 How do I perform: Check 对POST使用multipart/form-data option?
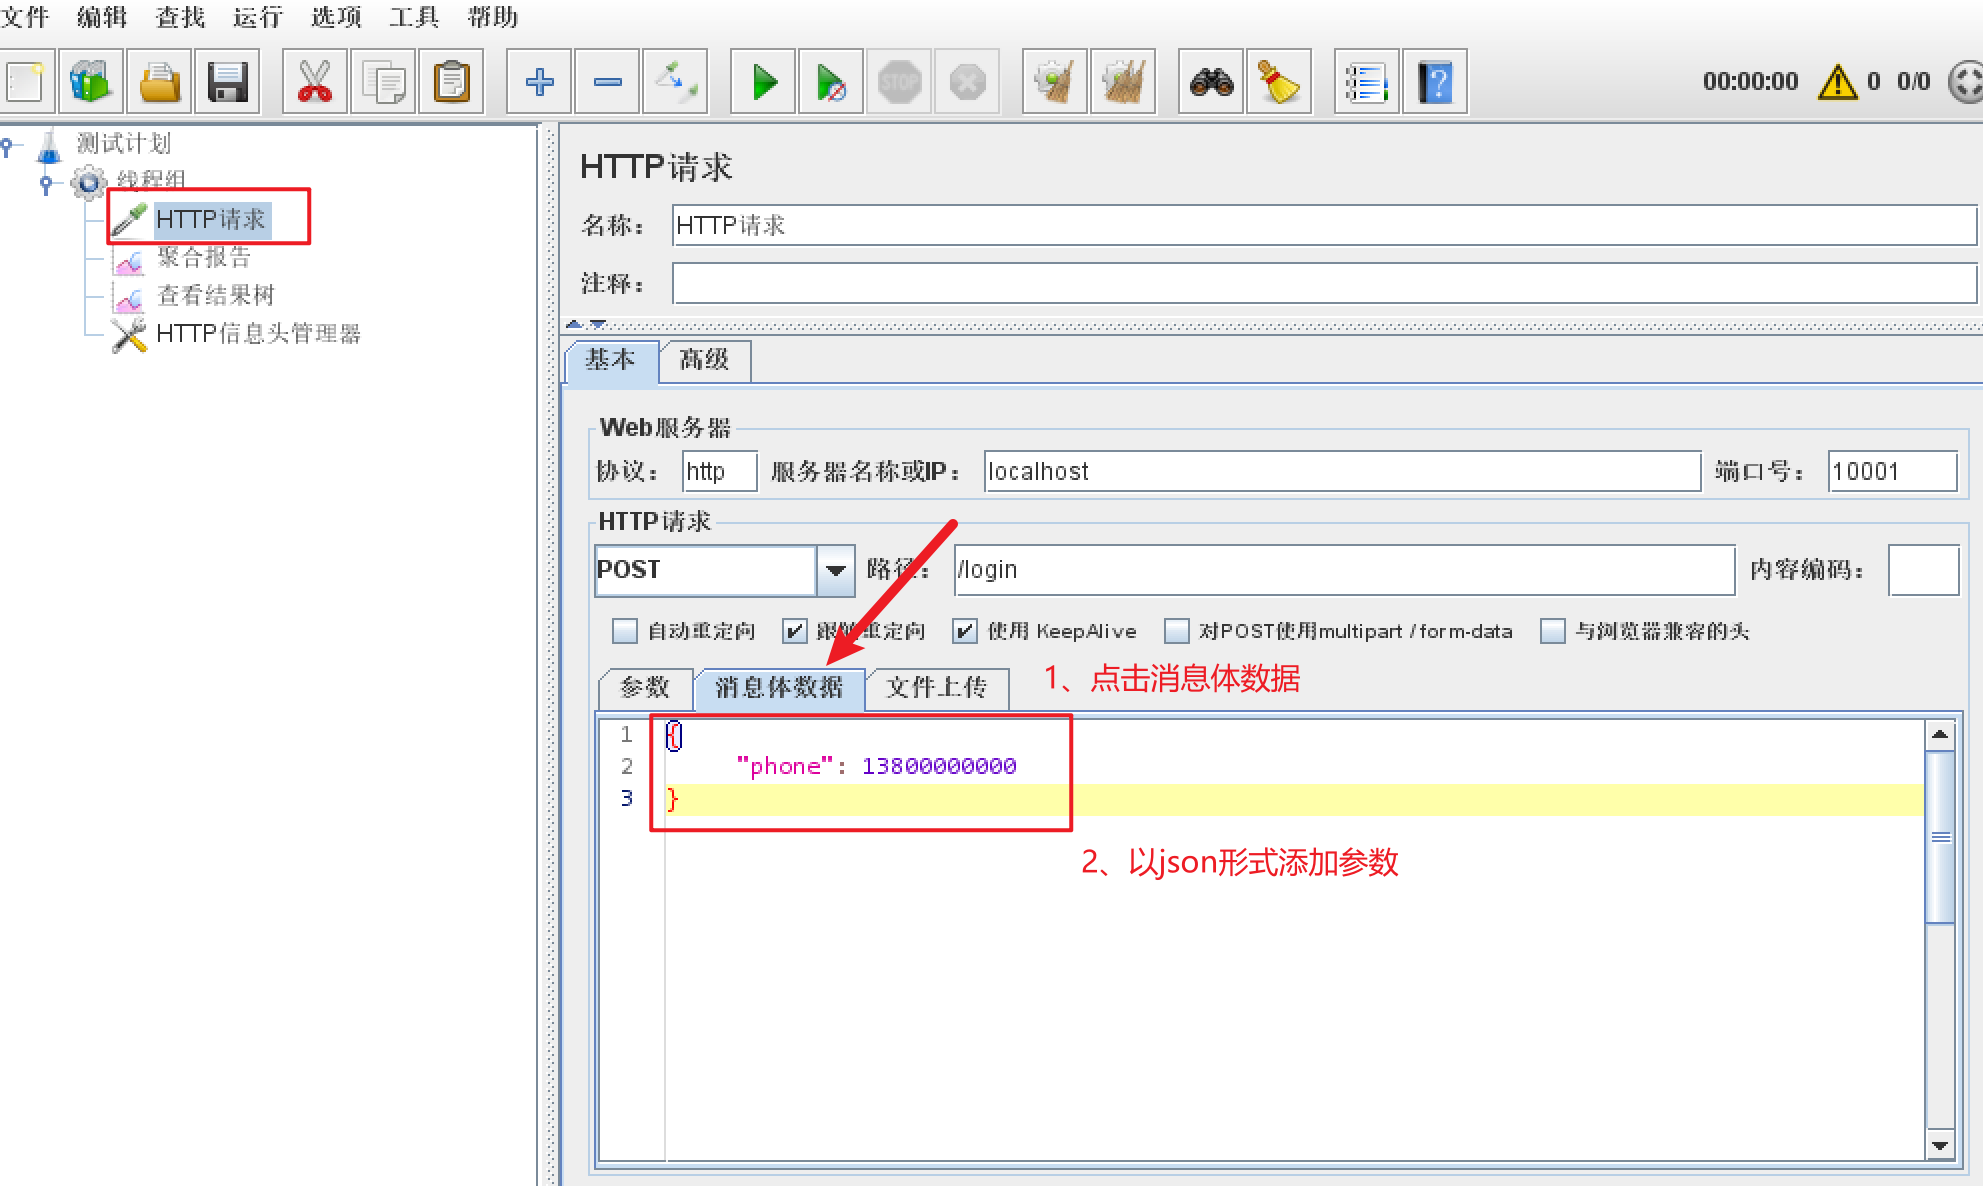[1177, 631]
